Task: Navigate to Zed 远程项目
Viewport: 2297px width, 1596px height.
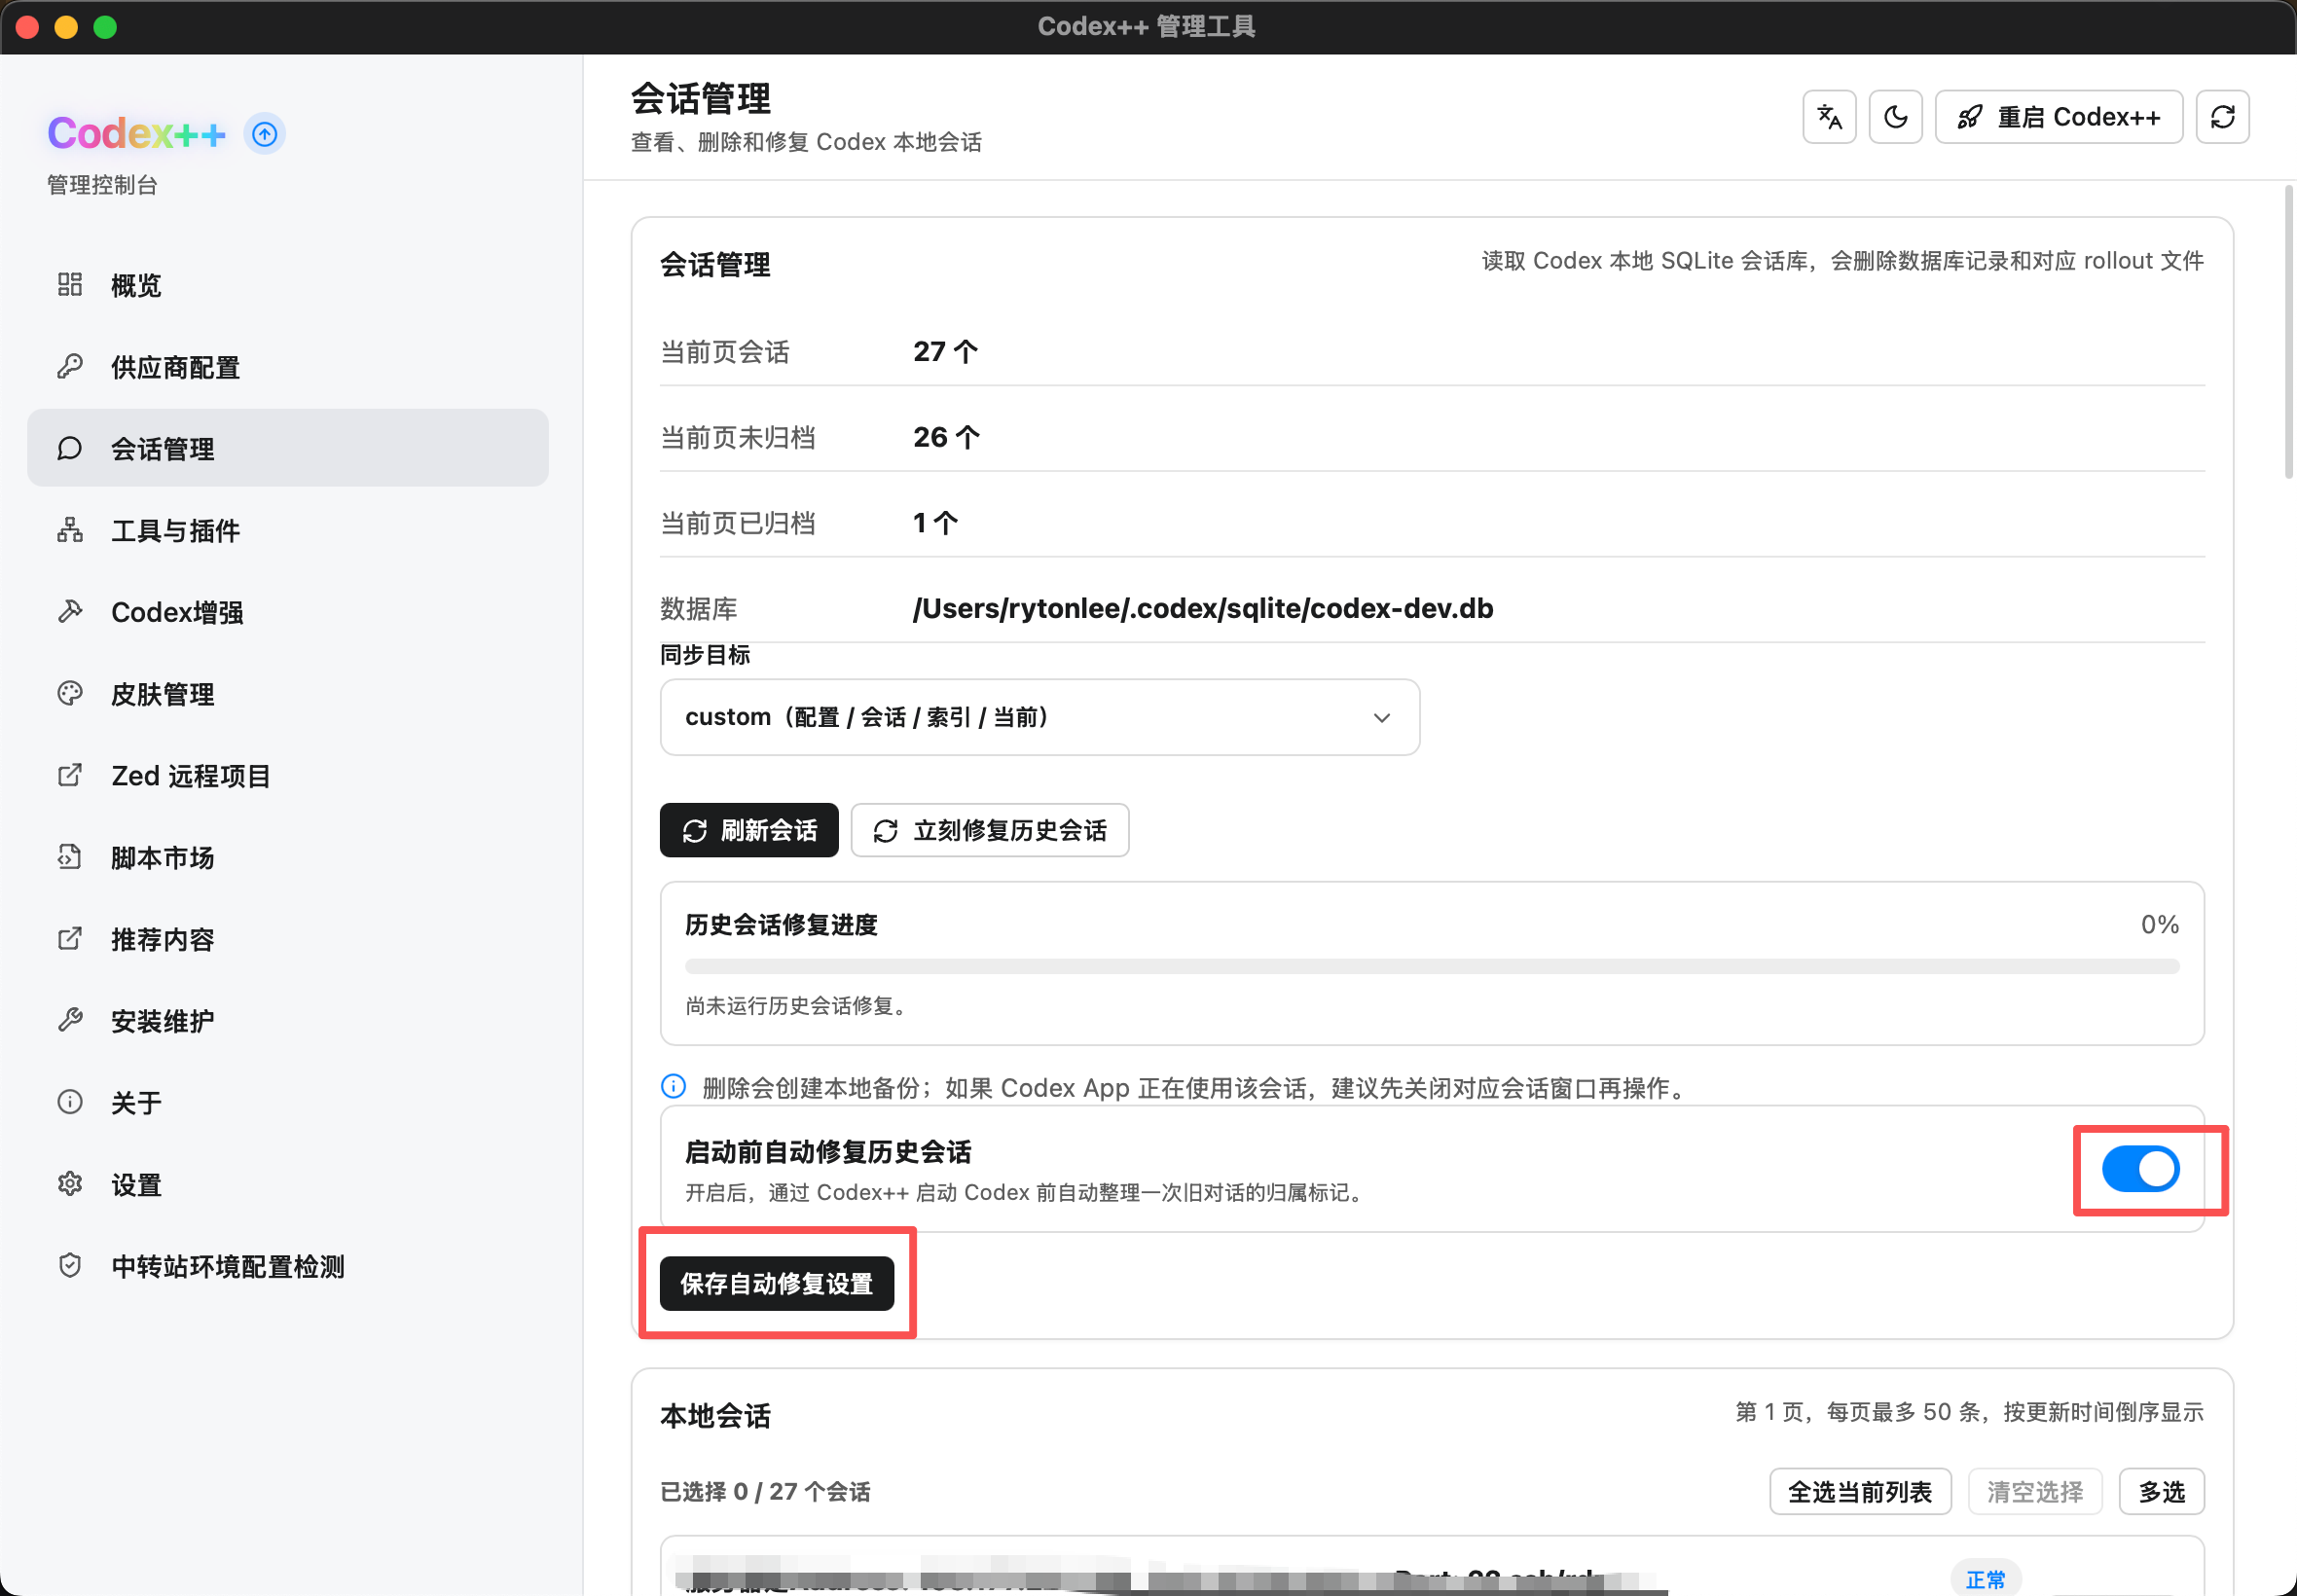Action: click(x=288, y=775)
